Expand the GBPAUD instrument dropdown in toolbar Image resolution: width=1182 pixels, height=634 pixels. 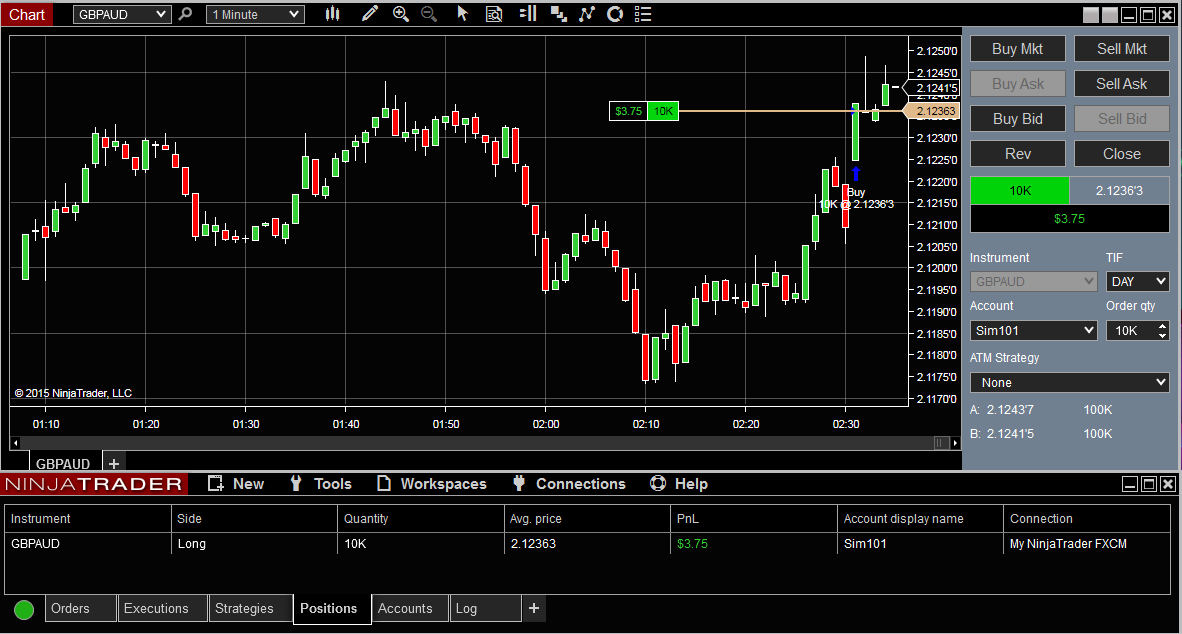pyautogui.click(x=121, y=14)
